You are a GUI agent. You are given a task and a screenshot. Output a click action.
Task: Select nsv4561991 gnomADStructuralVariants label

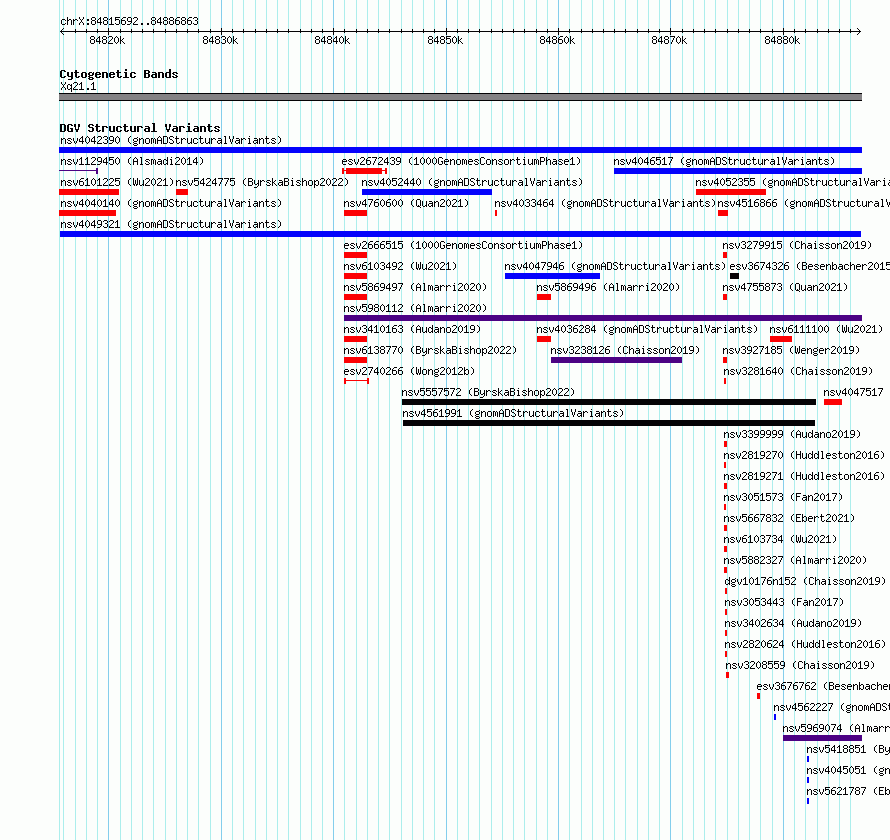[513, 413]
